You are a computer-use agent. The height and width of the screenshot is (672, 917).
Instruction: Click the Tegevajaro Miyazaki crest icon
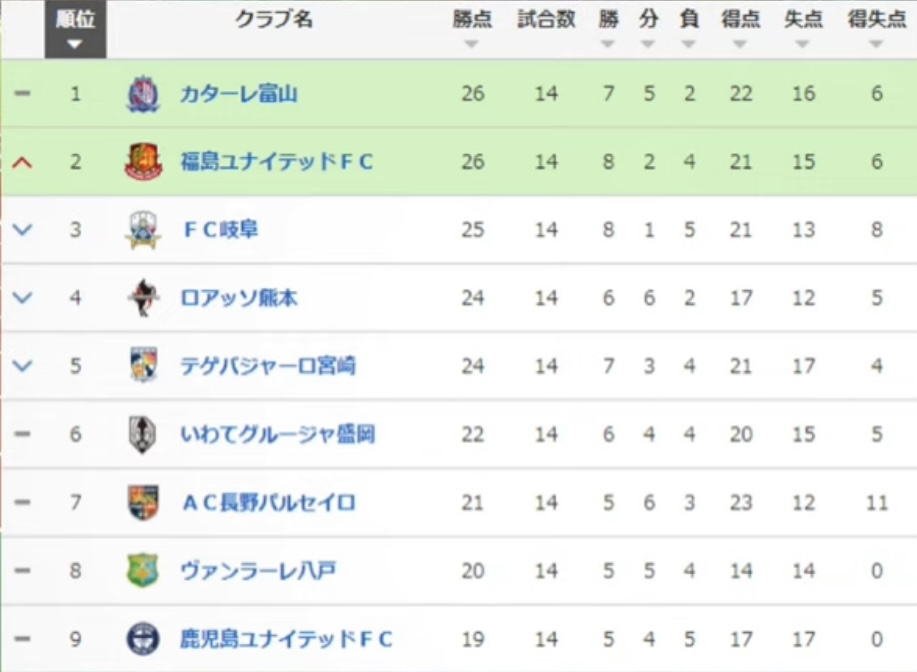click(143, 366)
